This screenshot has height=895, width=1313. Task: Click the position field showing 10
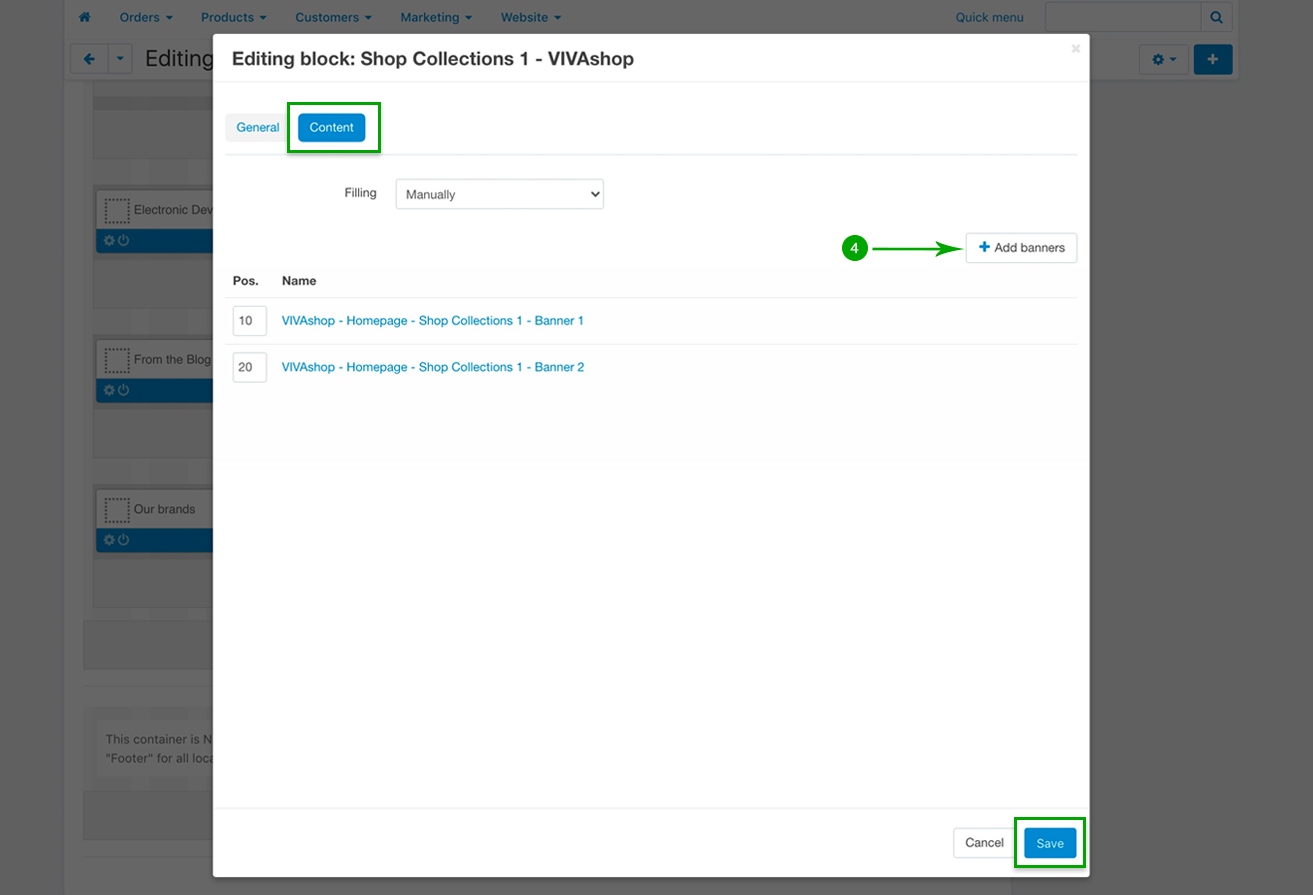click(249, 321)
